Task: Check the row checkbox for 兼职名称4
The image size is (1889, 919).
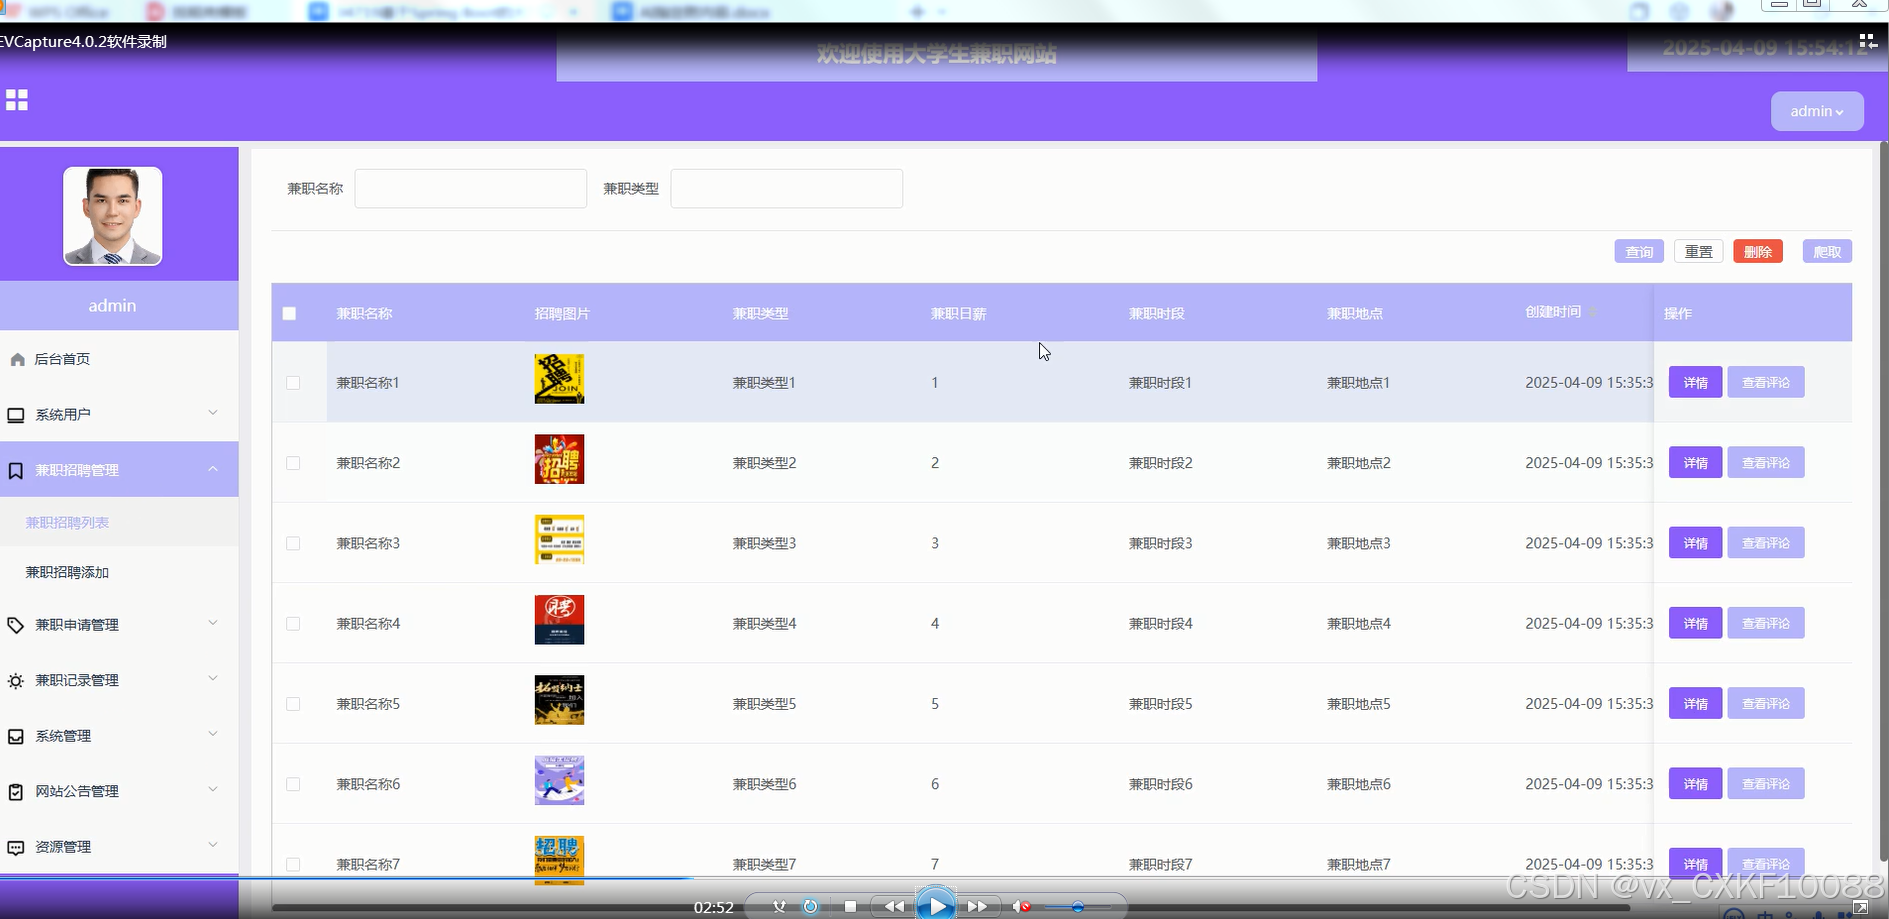Action: click(x=293, y=624)
